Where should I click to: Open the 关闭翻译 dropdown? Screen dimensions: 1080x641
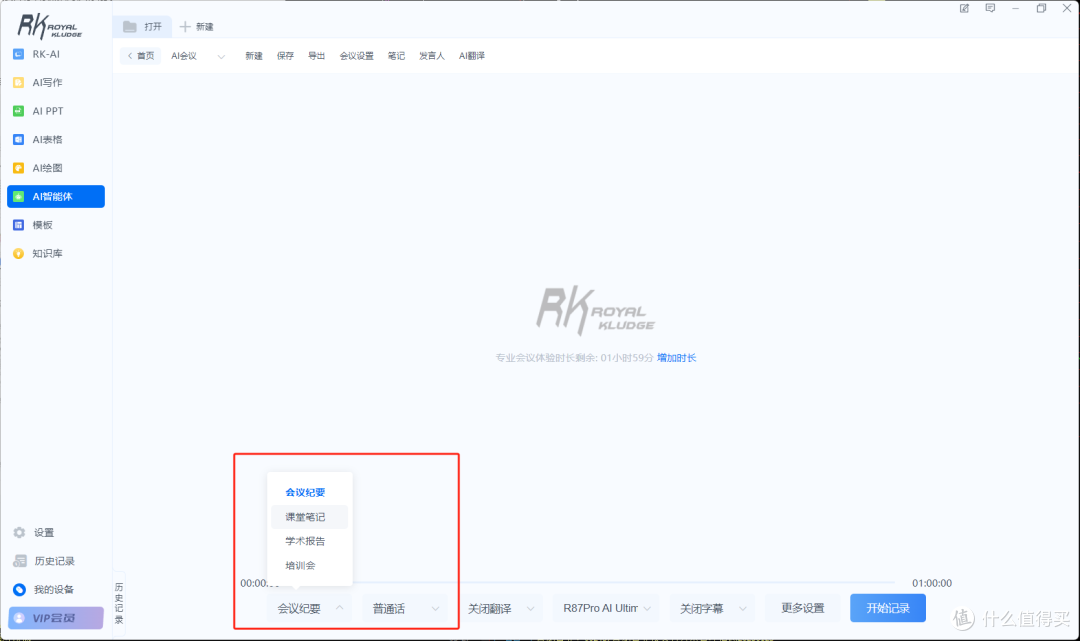(501, 609)
